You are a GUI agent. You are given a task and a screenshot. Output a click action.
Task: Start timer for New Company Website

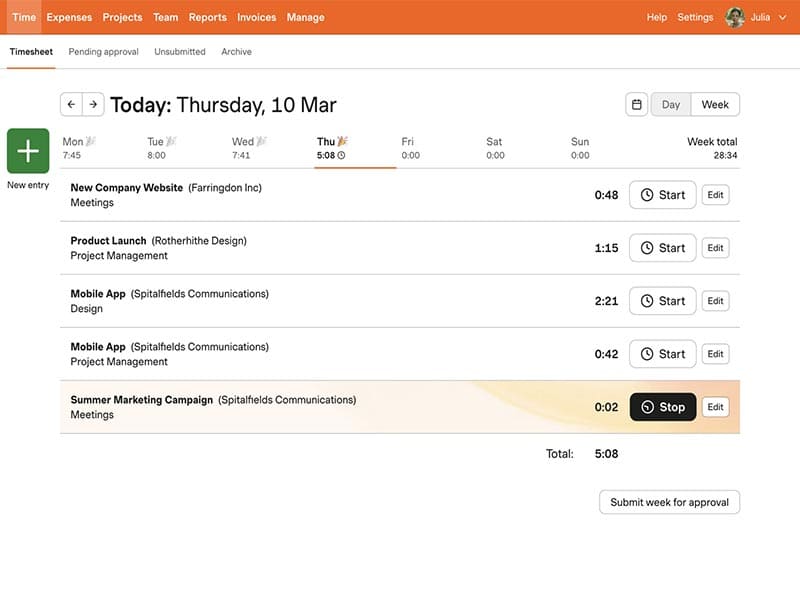point(662,195)
